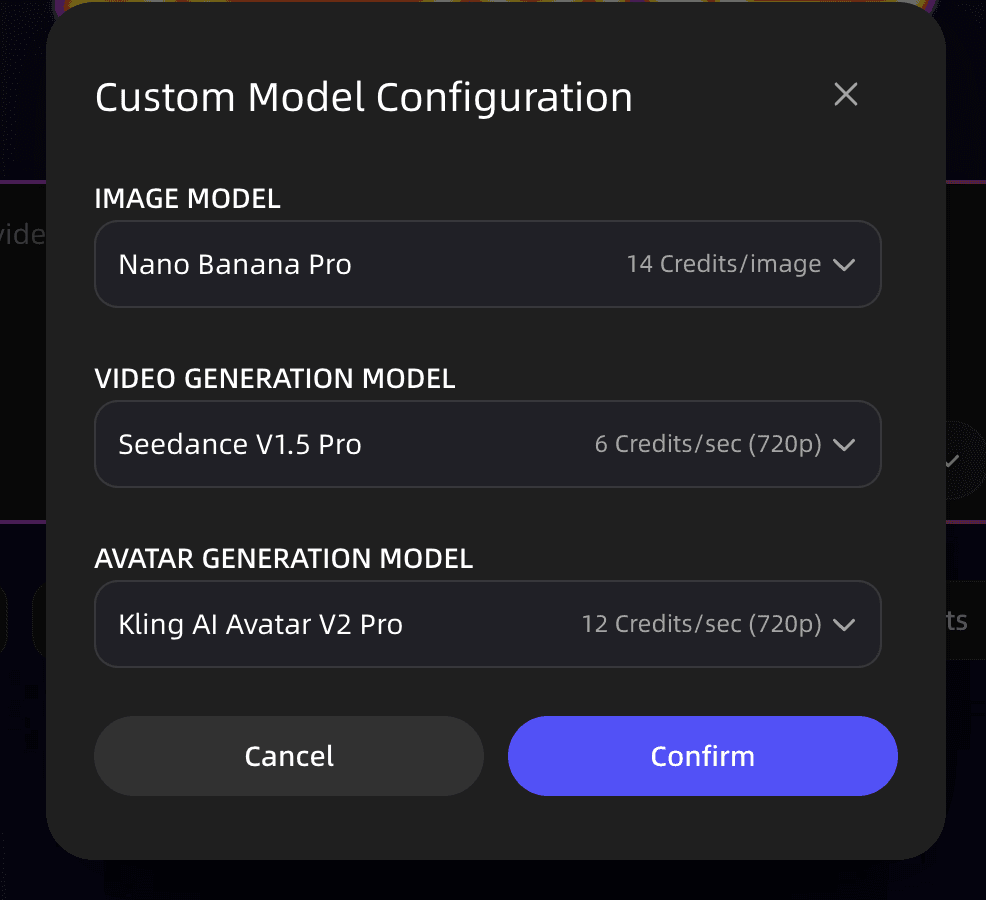Select the Nano Banana Pro model name
Screen dimensions: 986x900
[234, 264]
